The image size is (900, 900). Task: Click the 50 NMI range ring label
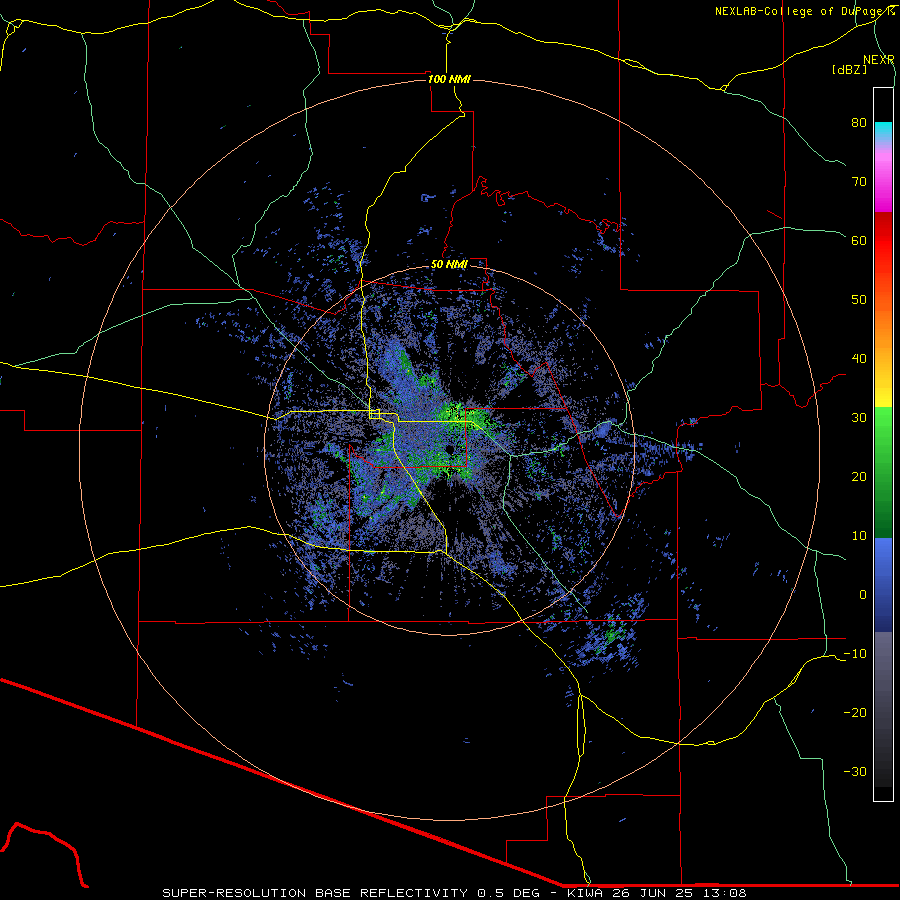(449, 265)
